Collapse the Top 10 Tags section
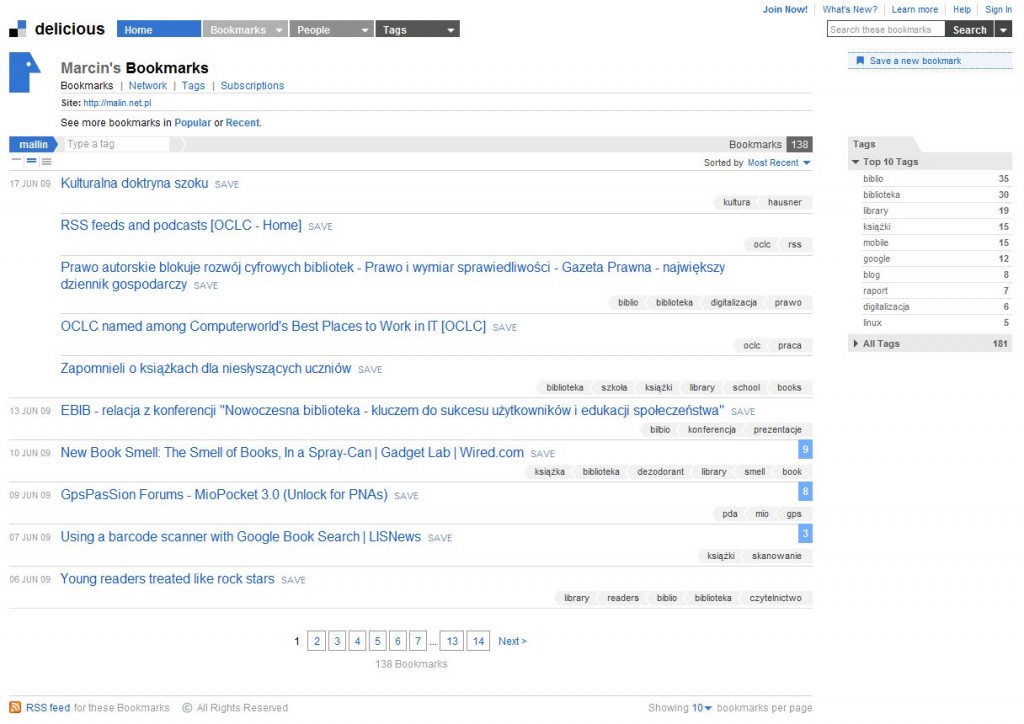The image size is (1024, 724). point(856,161)
